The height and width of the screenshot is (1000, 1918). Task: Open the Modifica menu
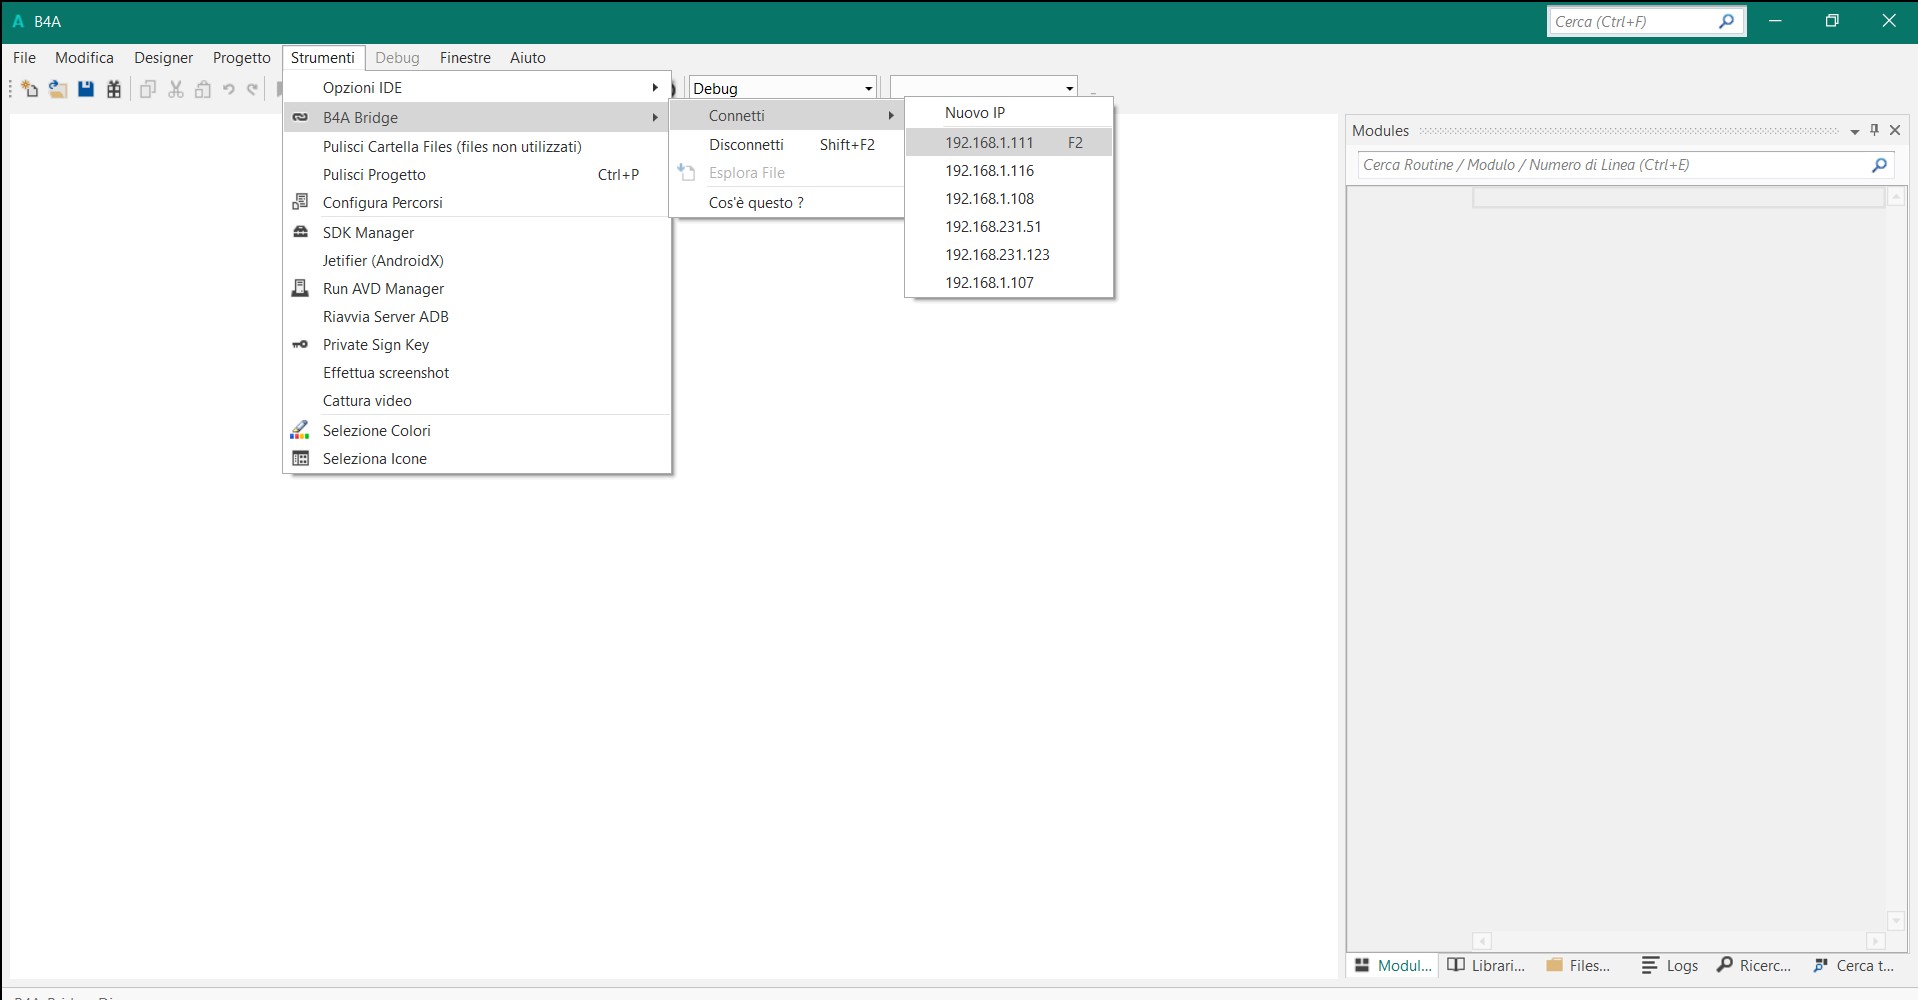(84, 58)
